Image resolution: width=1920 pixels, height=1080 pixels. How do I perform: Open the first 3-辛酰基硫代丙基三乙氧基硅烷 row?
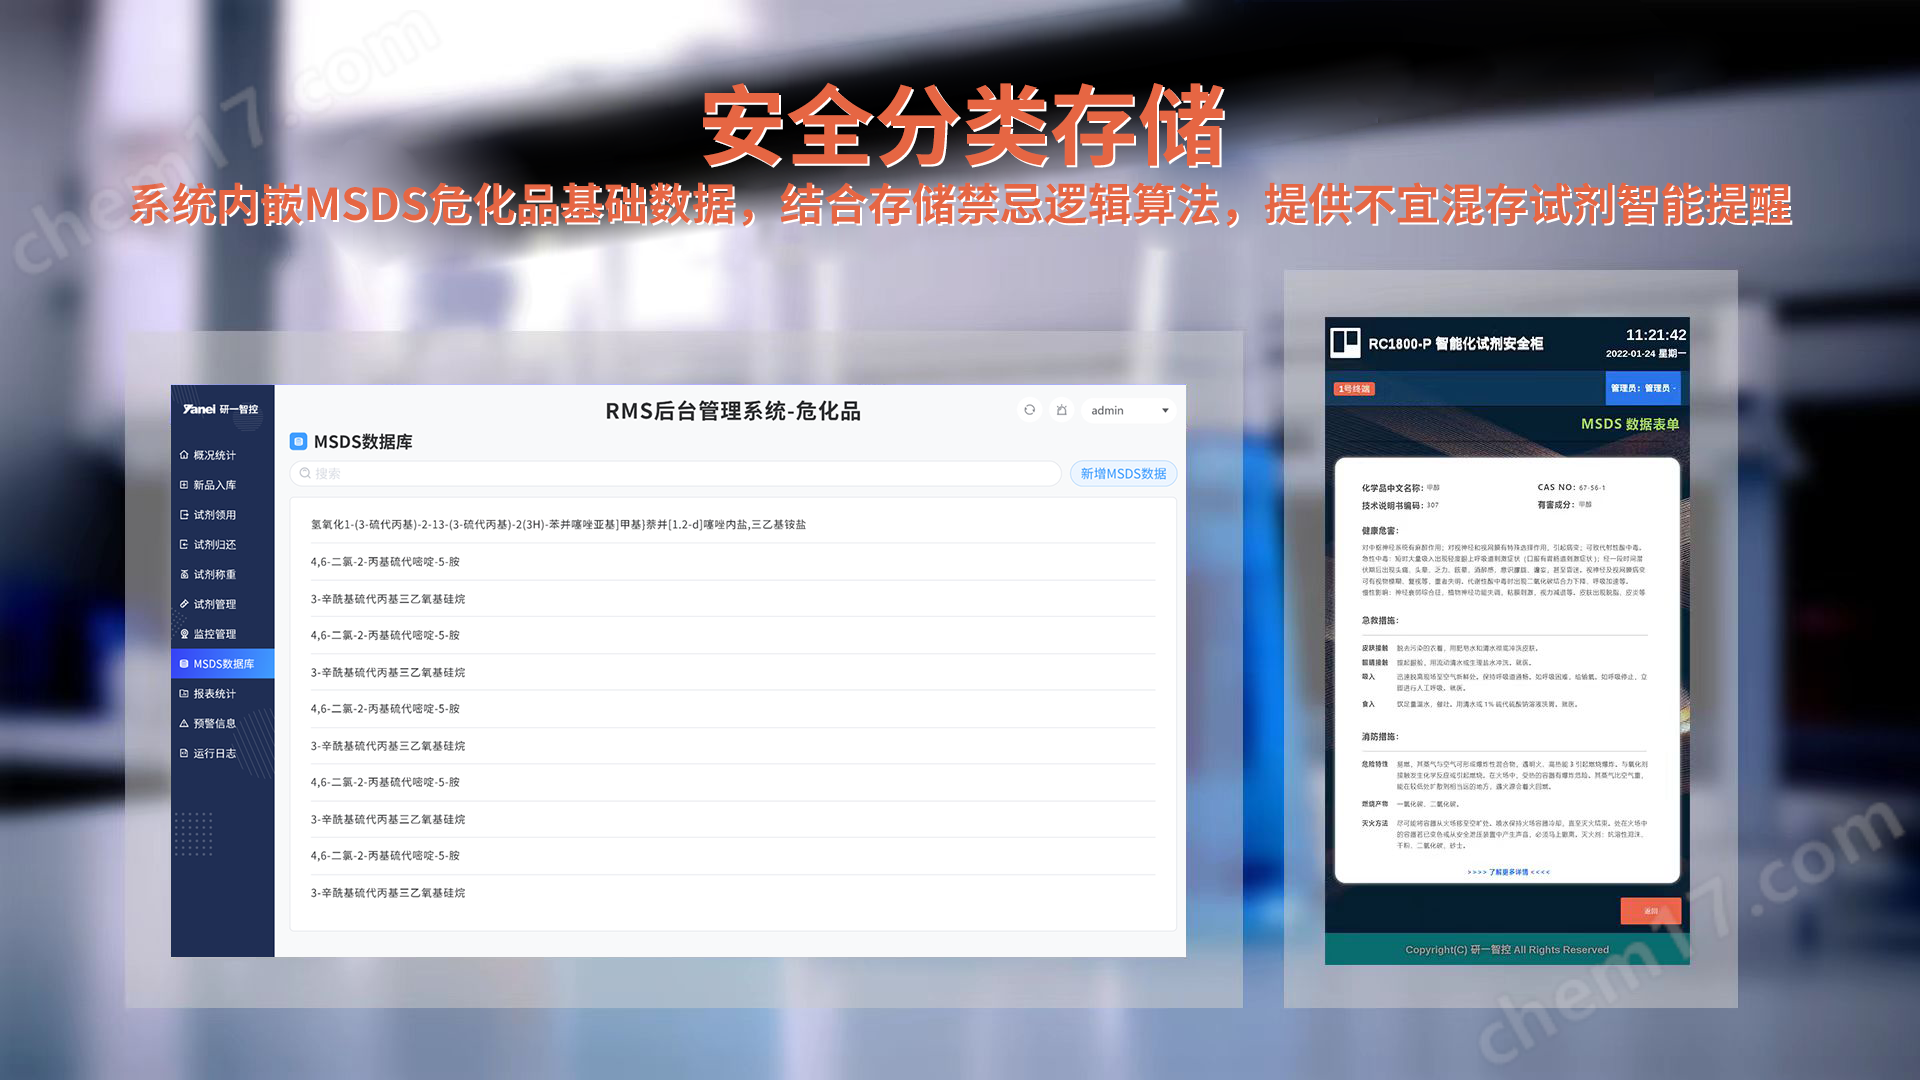tap(732, 599)
